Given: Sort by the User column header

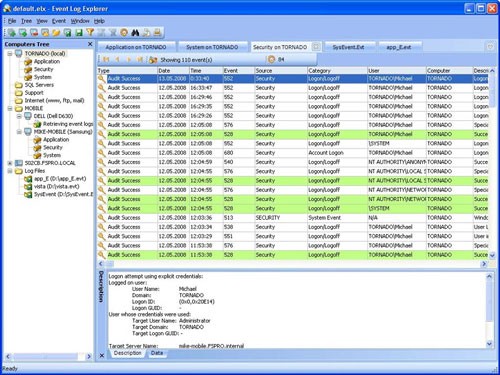Looking at the screenshot, I should [397, 71].
